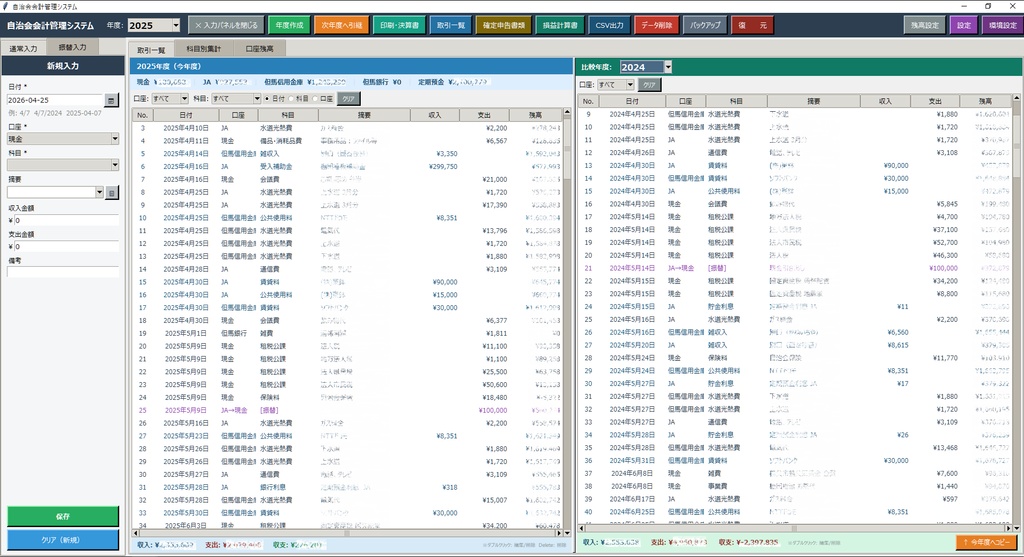This screenshot has height=557, width=1024.
Task: Select 2025 row No. 4 備品・消耗品費
Action: (347, 141)
